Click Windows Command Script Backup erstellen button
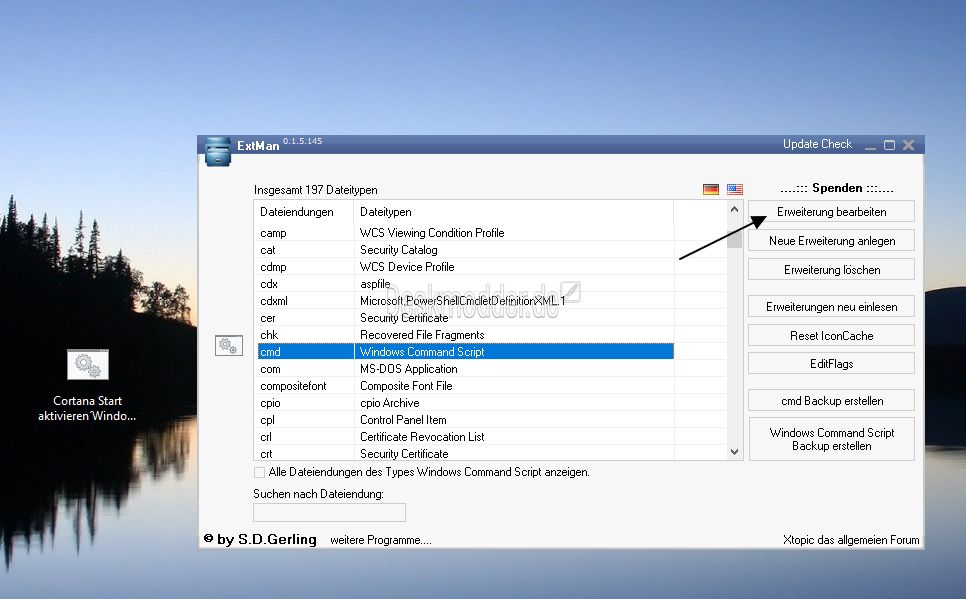The width and height of the screenshot is (966, 599). tap(831, 439)
